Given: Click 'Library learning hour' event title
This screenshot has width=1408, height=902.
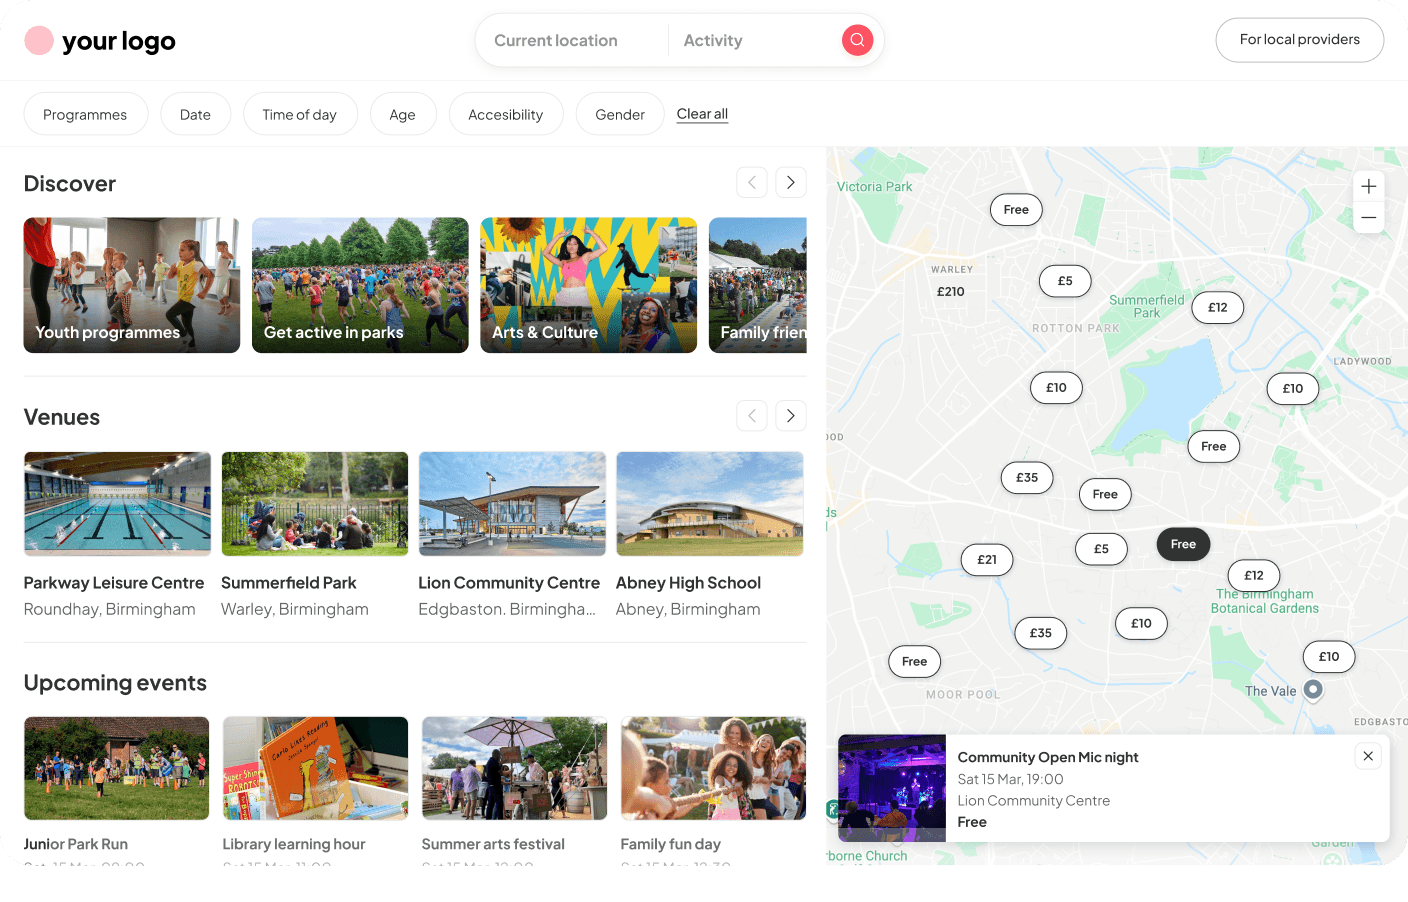Looking at the screenshot, I should (294, 844).
